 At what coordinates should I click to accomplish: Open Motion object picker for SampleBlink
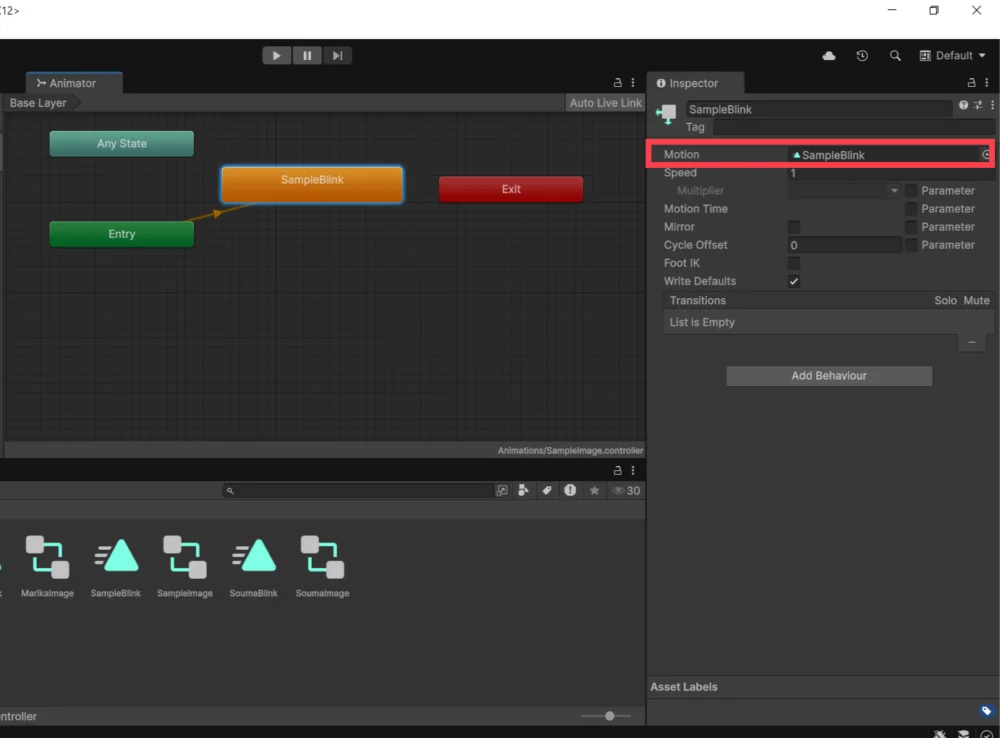[985, 155]
